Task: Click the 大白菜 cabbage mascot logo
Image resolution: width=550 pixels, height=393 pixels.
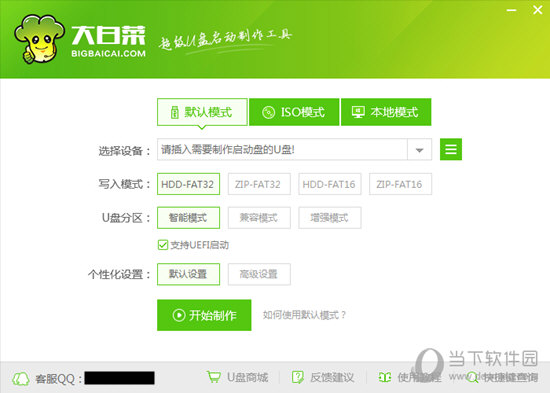Action: pos(39,39)
